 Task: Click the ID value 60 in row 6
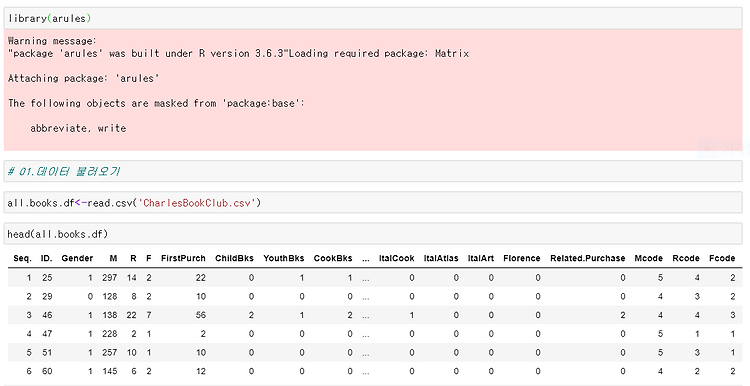click(47, 371)
